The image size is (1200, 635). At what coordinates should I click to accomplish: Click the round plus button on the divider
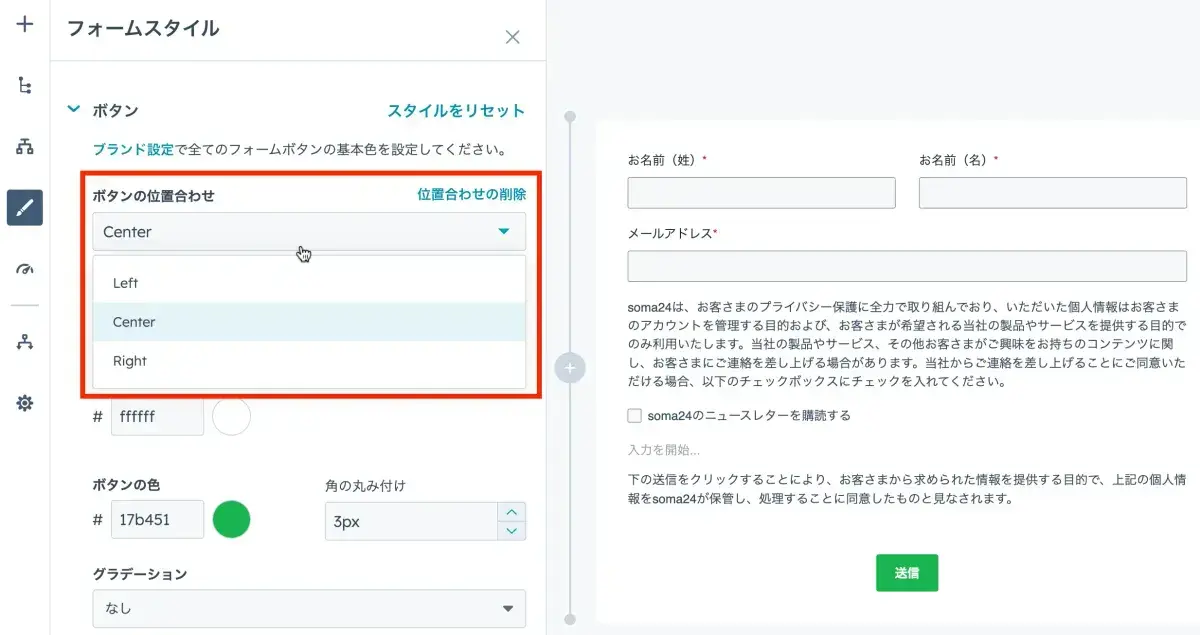click(570, 368)
